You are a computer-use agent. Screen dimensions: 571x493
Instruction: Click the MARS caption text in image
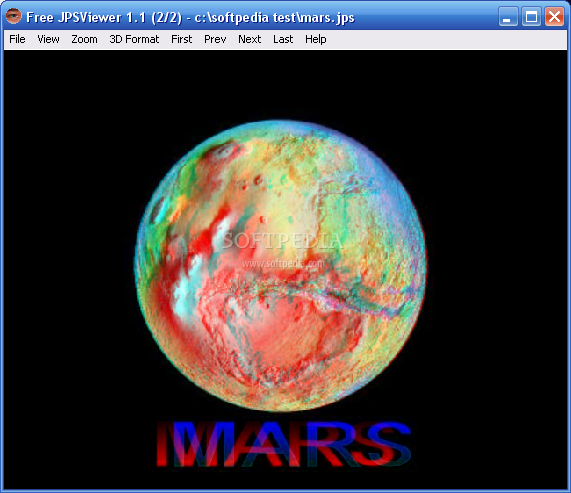pyautogui.click(x=284, y=444)
